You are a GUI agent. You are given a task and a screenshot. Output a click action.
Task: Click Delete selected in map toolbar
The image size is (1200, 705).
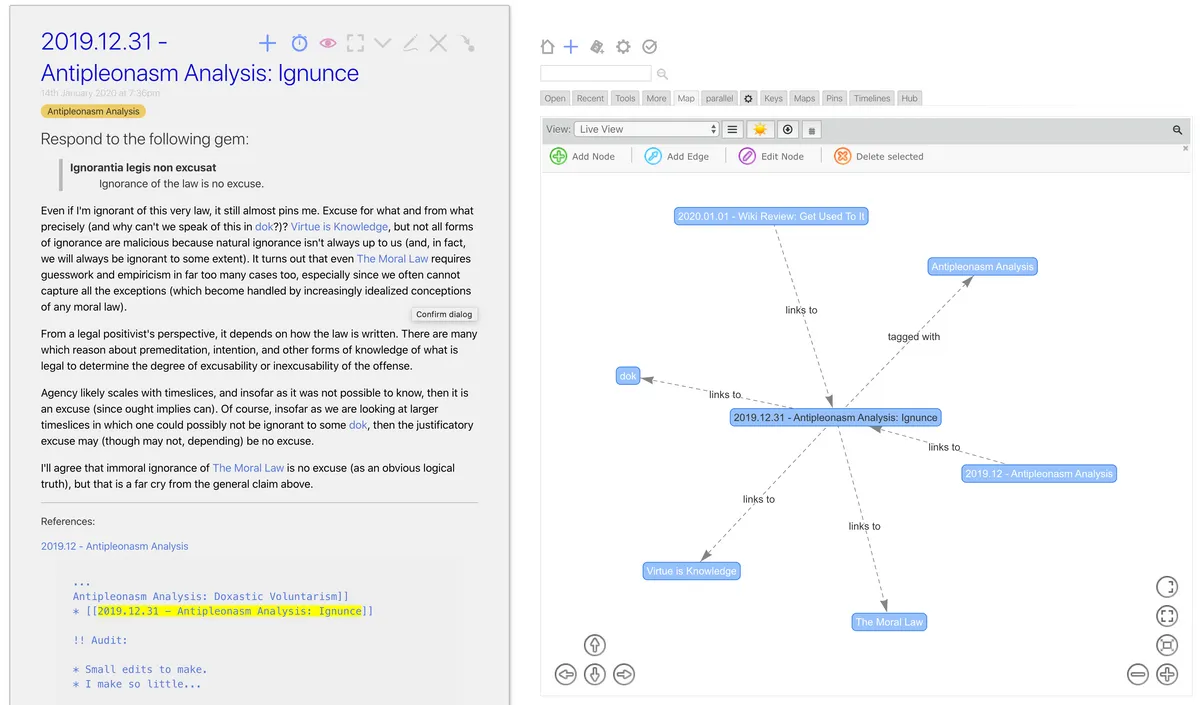[x=878, y=156]
